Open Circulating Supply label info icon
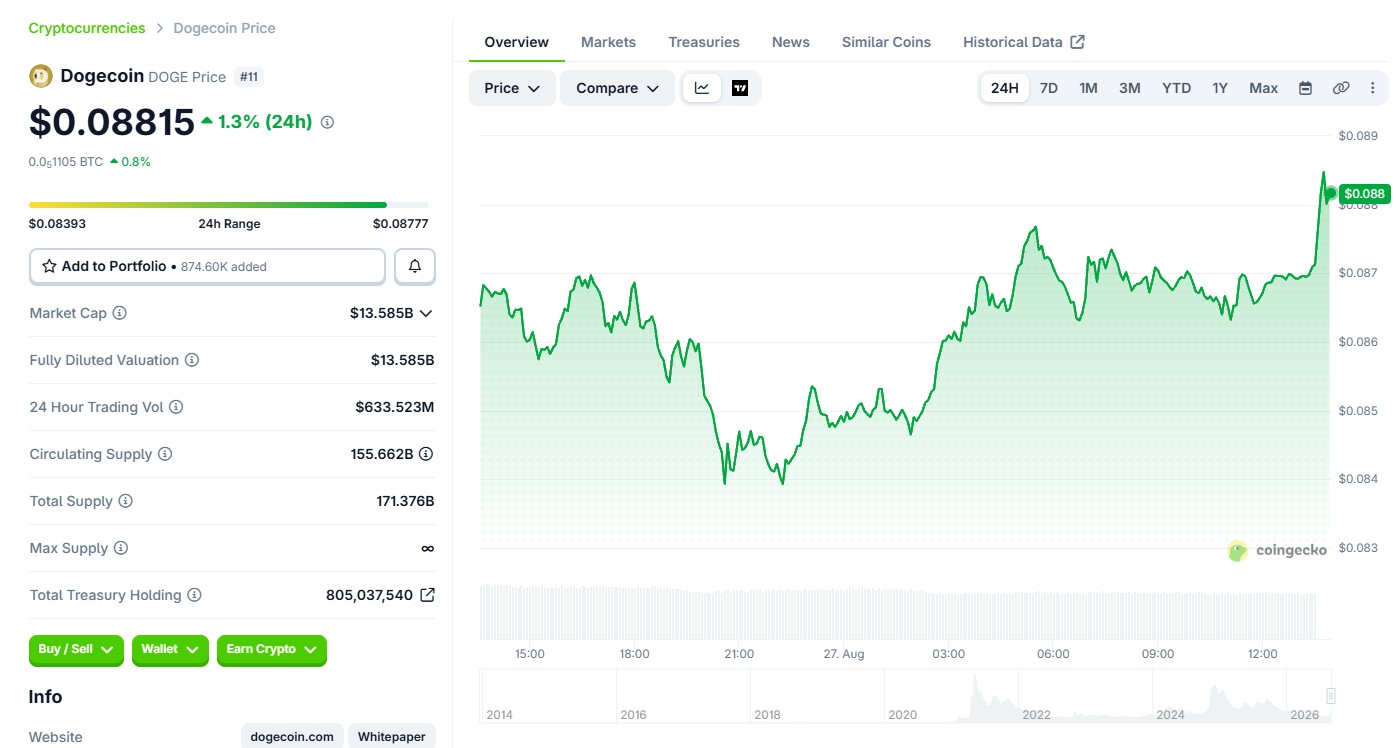The image size is (1396, 748). point(165,454)
